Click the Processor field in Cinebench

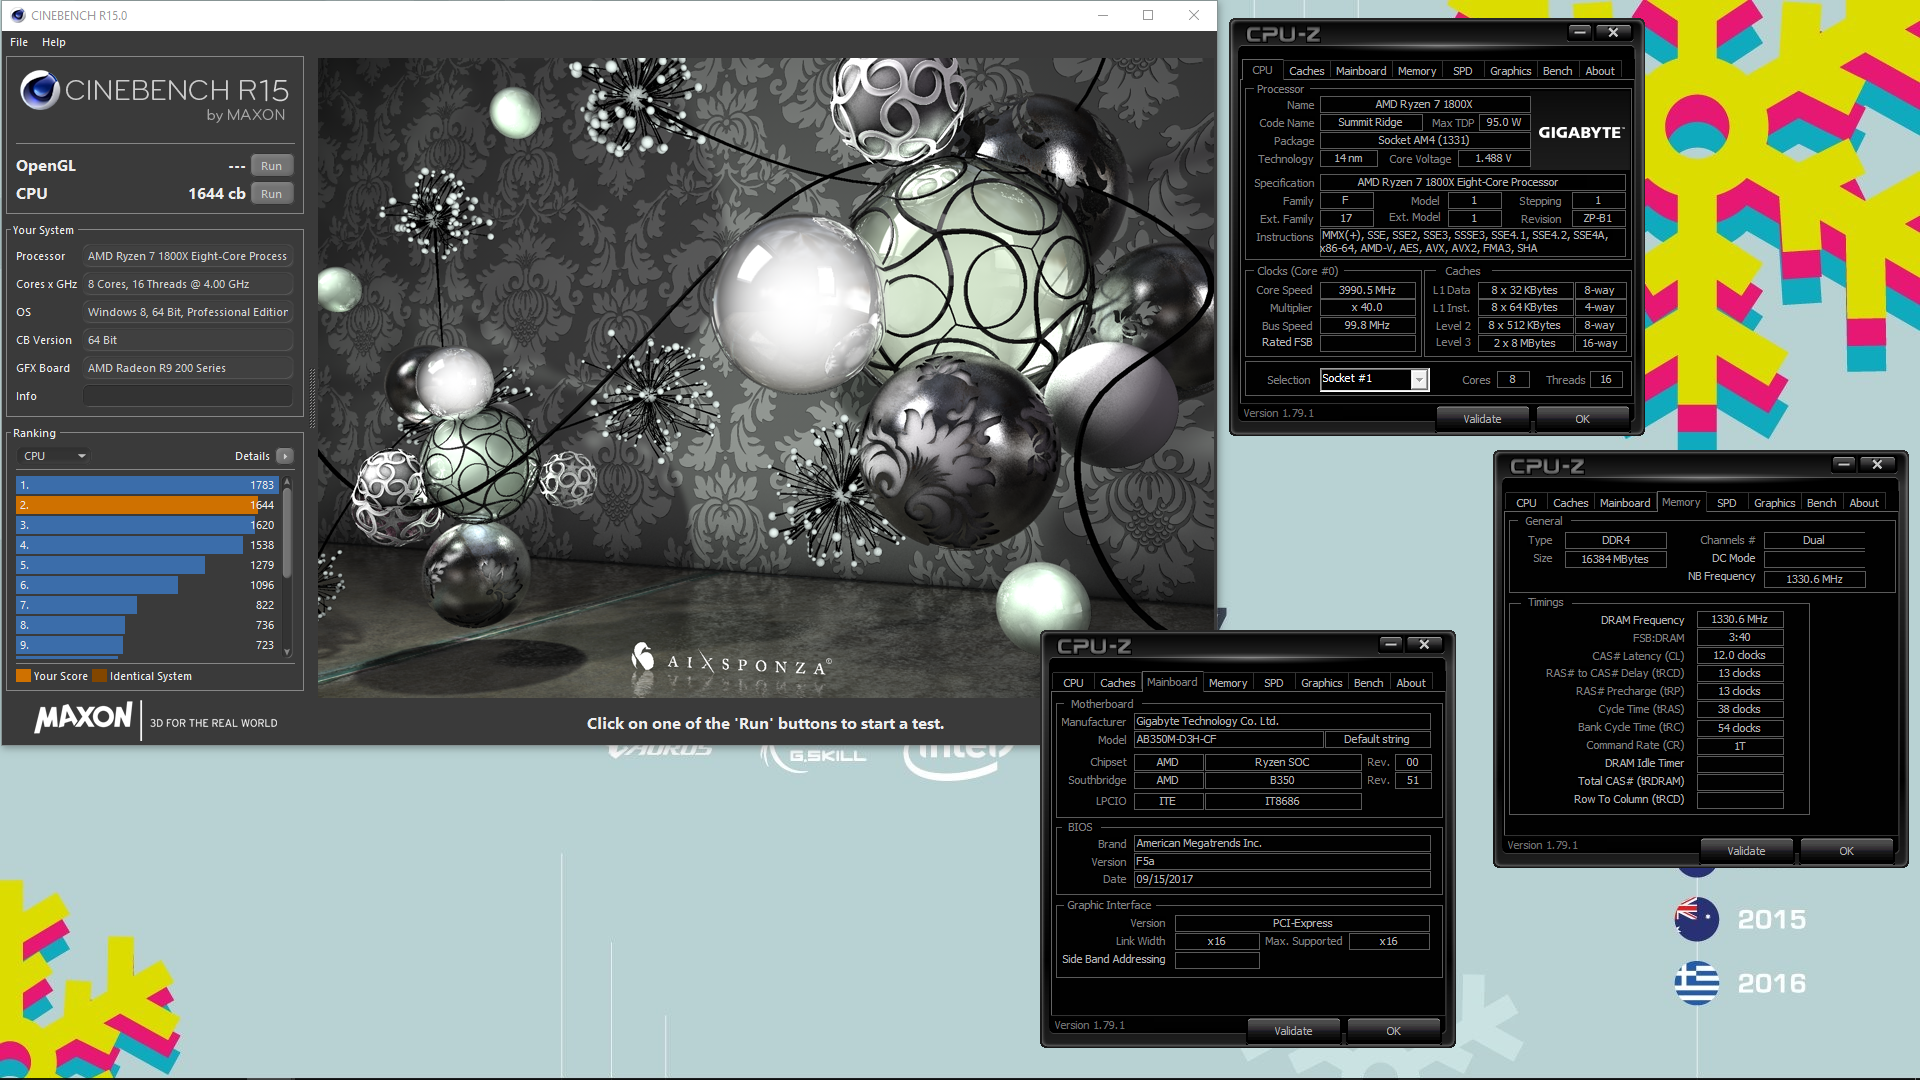click(188, 256)
